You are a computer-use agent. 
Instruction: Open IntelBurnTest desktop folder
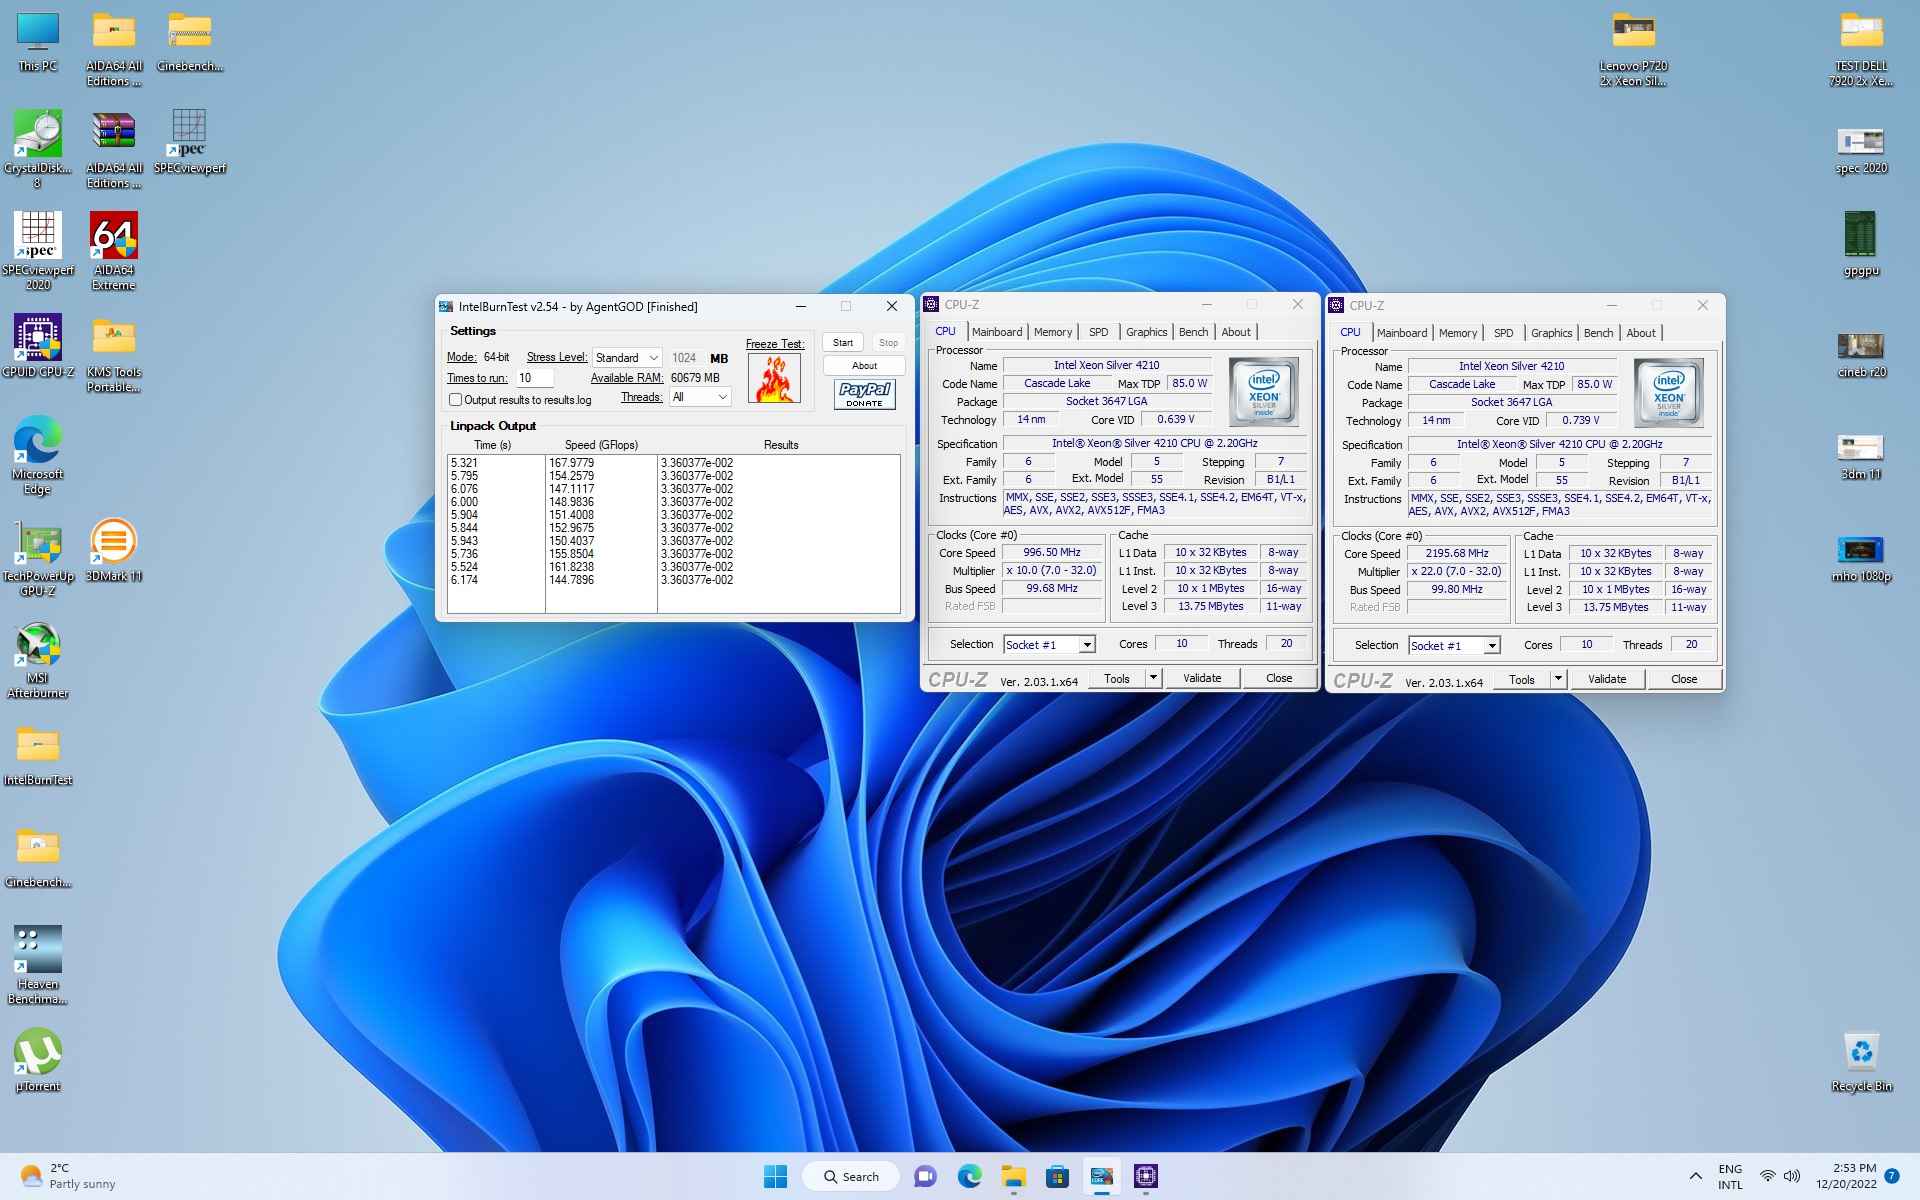coord(38,755)
